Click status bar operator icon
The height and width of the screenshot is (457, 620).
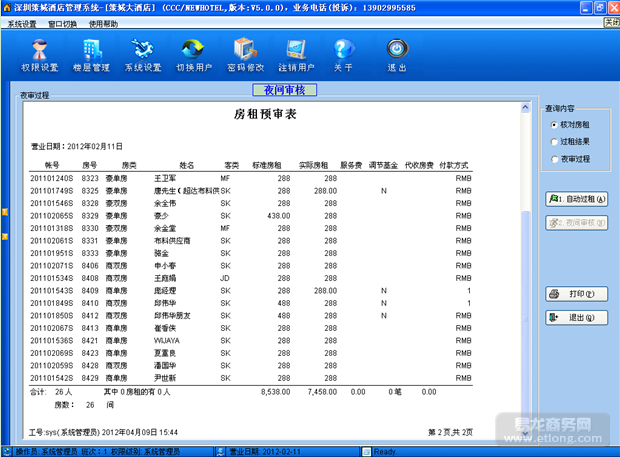[7, 451]
